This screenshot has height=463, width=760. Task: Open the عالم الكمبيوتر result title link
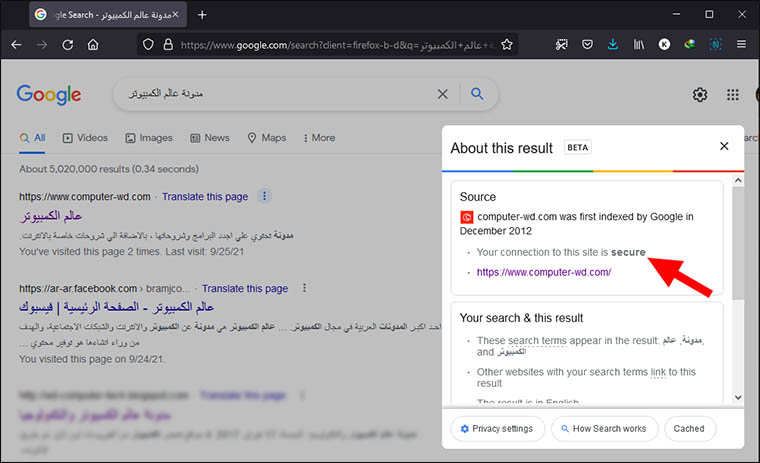(51, 216)
